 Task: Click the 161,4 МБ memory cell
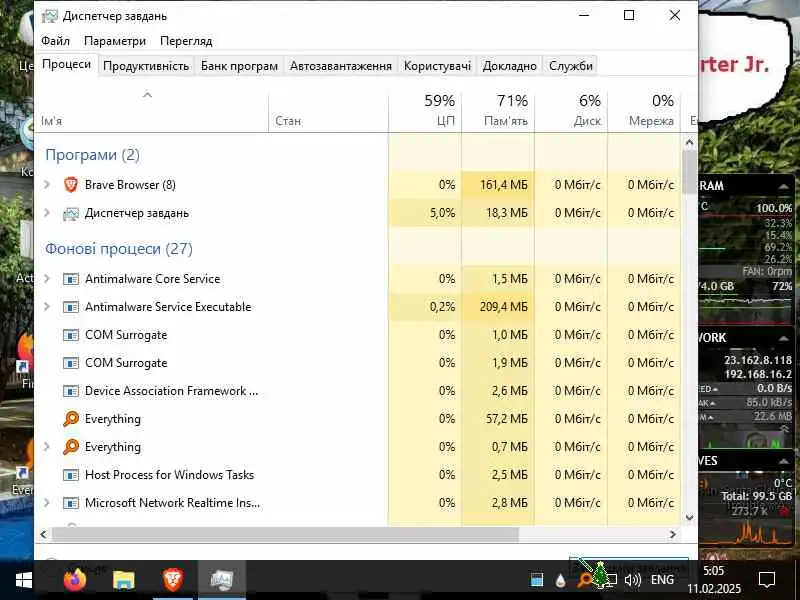point(498,185)
